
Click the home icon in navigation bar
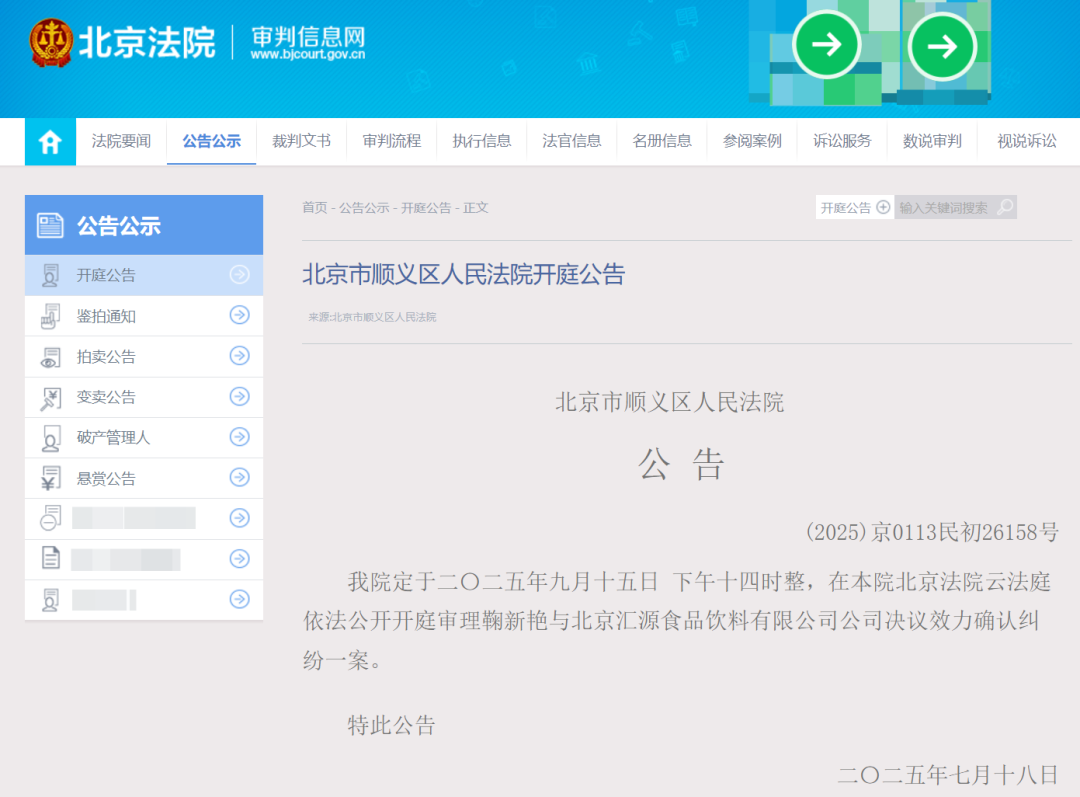50,142
